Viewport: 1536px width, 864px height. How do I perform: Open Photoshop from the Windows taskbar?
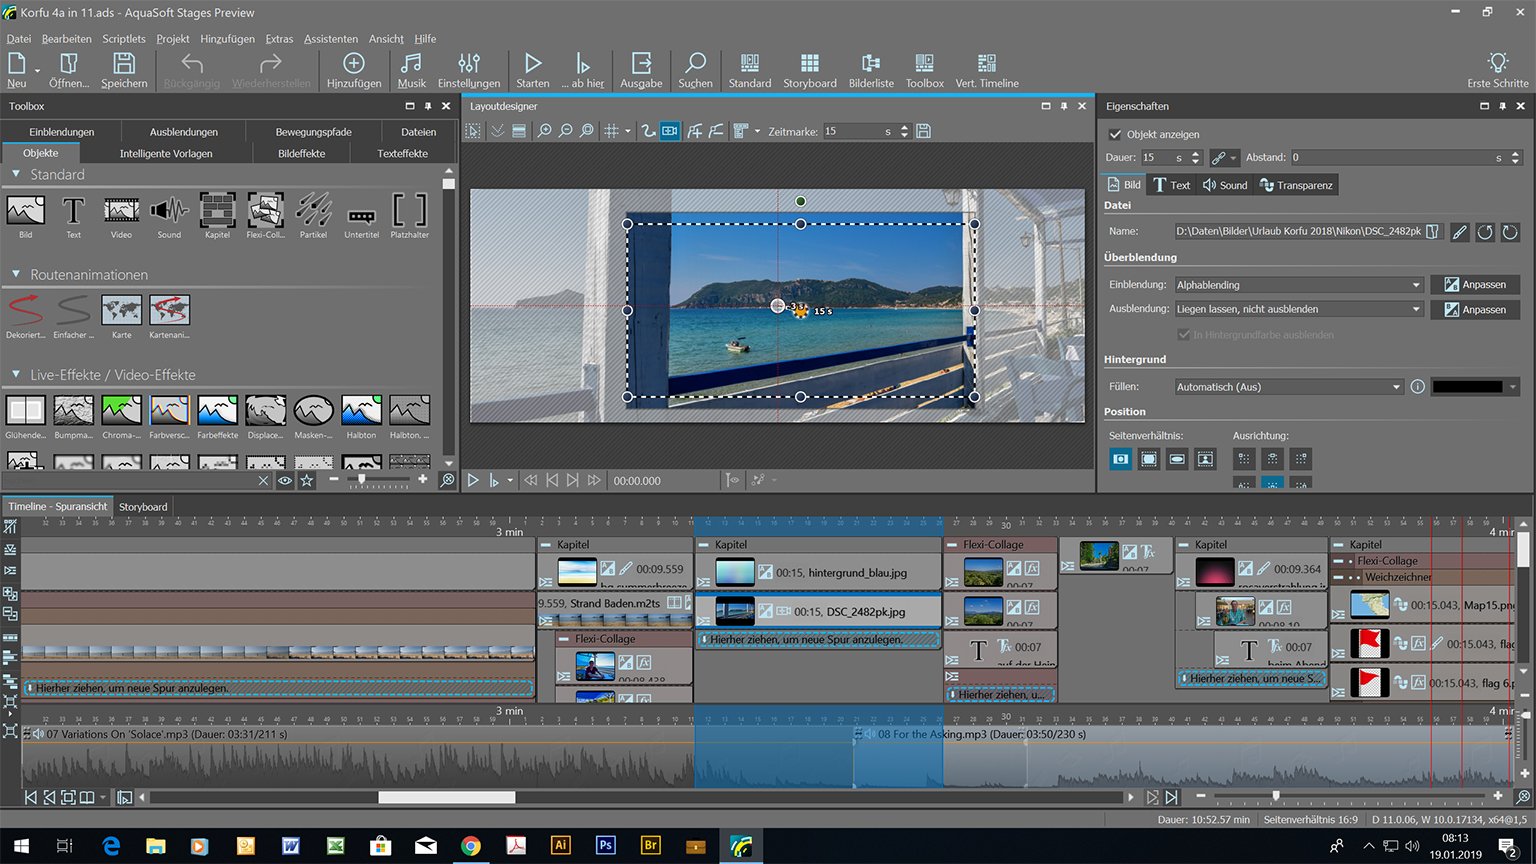point(605,845)
